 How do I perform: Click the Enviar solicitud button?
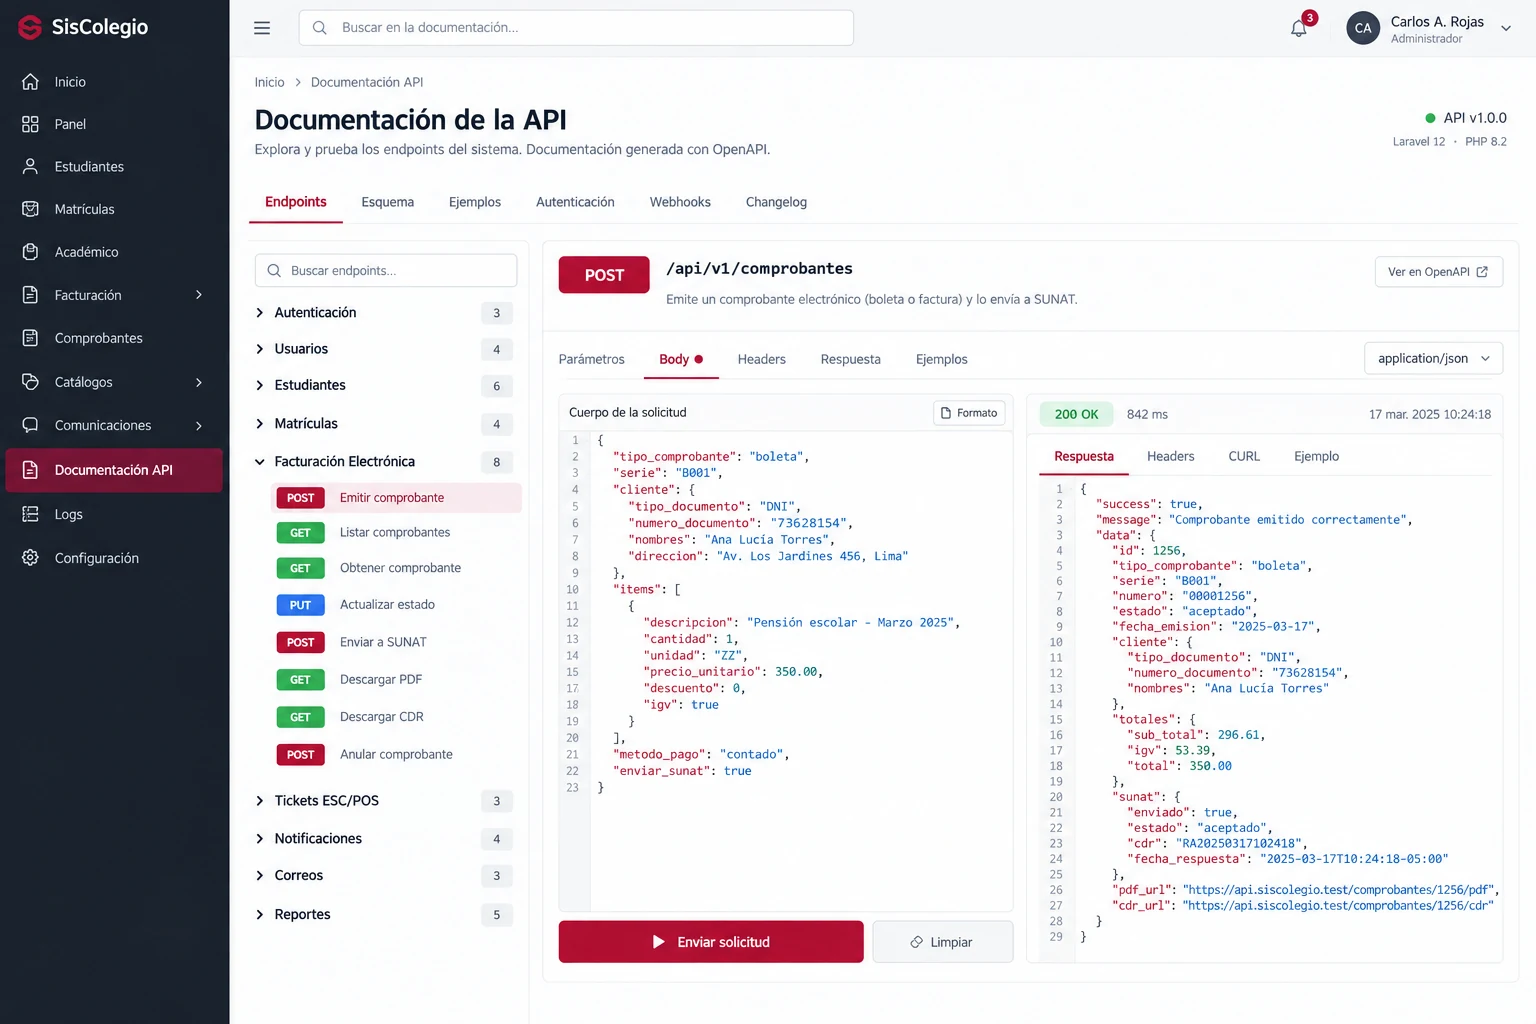[x=711, y=942]
